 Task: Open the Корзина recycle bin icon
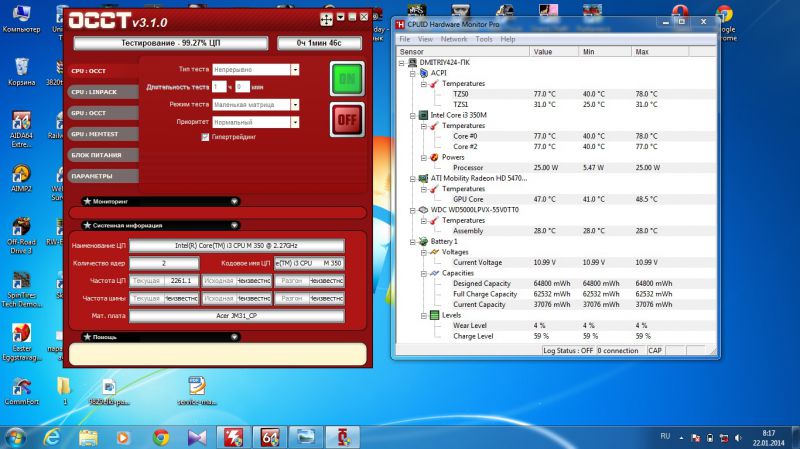tap(21, 72)
